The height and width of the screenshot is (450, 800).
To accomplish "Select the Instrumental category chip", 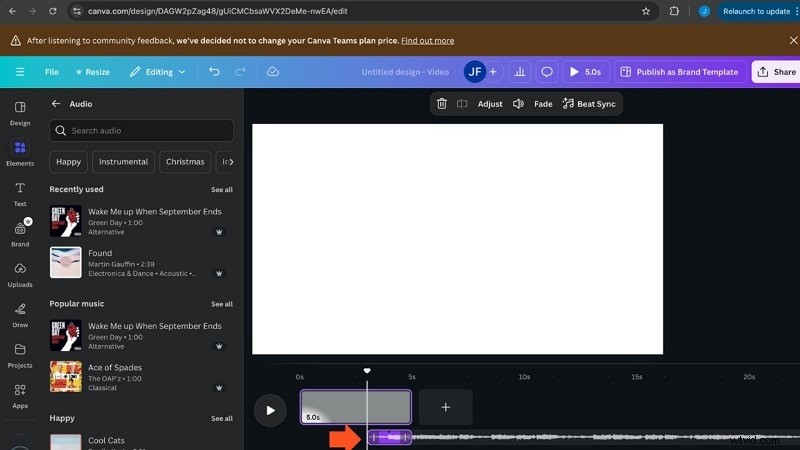I will [x=124, y=161].
